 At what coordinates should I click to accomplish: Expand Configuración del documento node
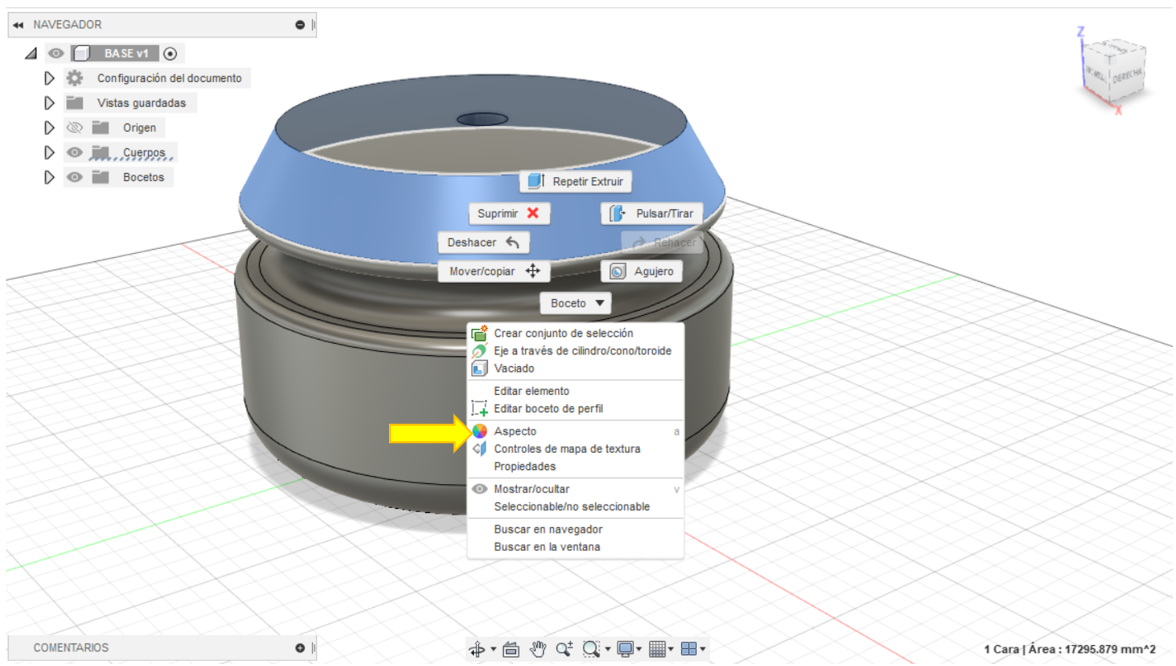50,78
